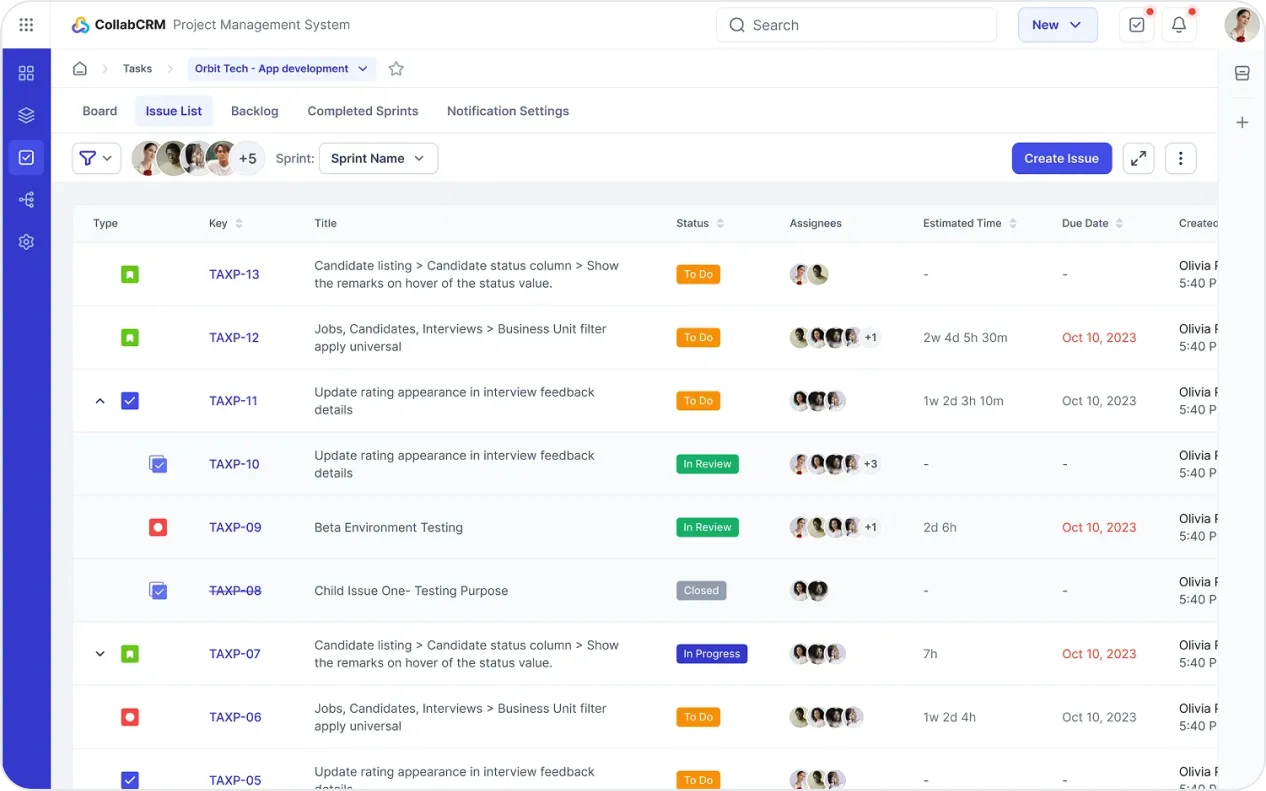Viewport: 1266px width, 791px height.
Task: Click the home breadcrumb icon
Action: tap(80, 69)
